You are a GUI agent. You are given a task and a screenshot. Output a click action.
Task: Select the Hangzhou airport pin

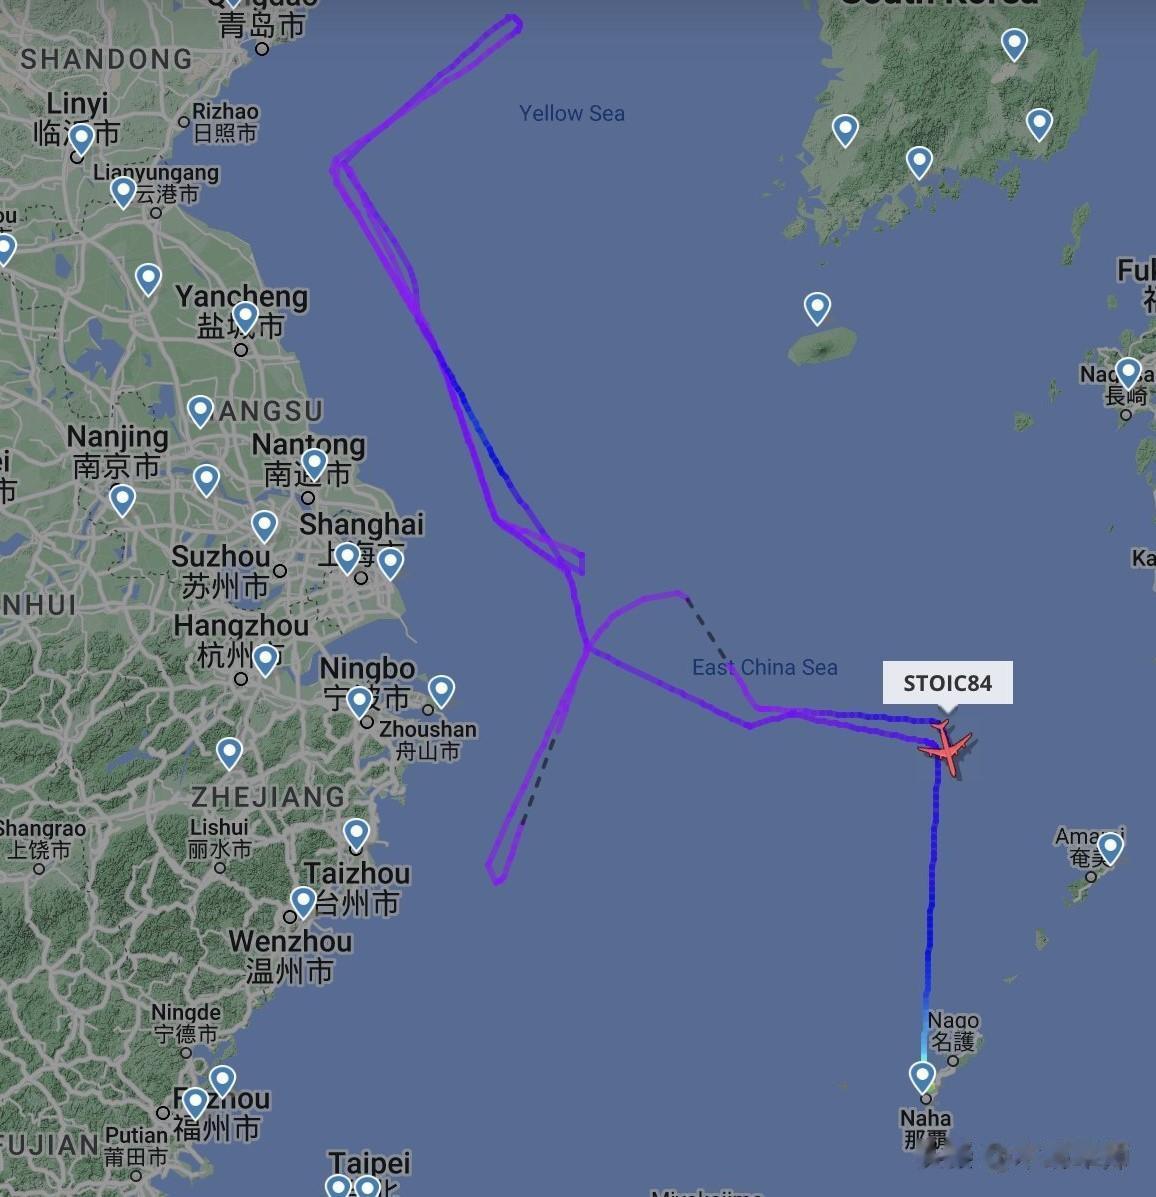coord(265,660)
